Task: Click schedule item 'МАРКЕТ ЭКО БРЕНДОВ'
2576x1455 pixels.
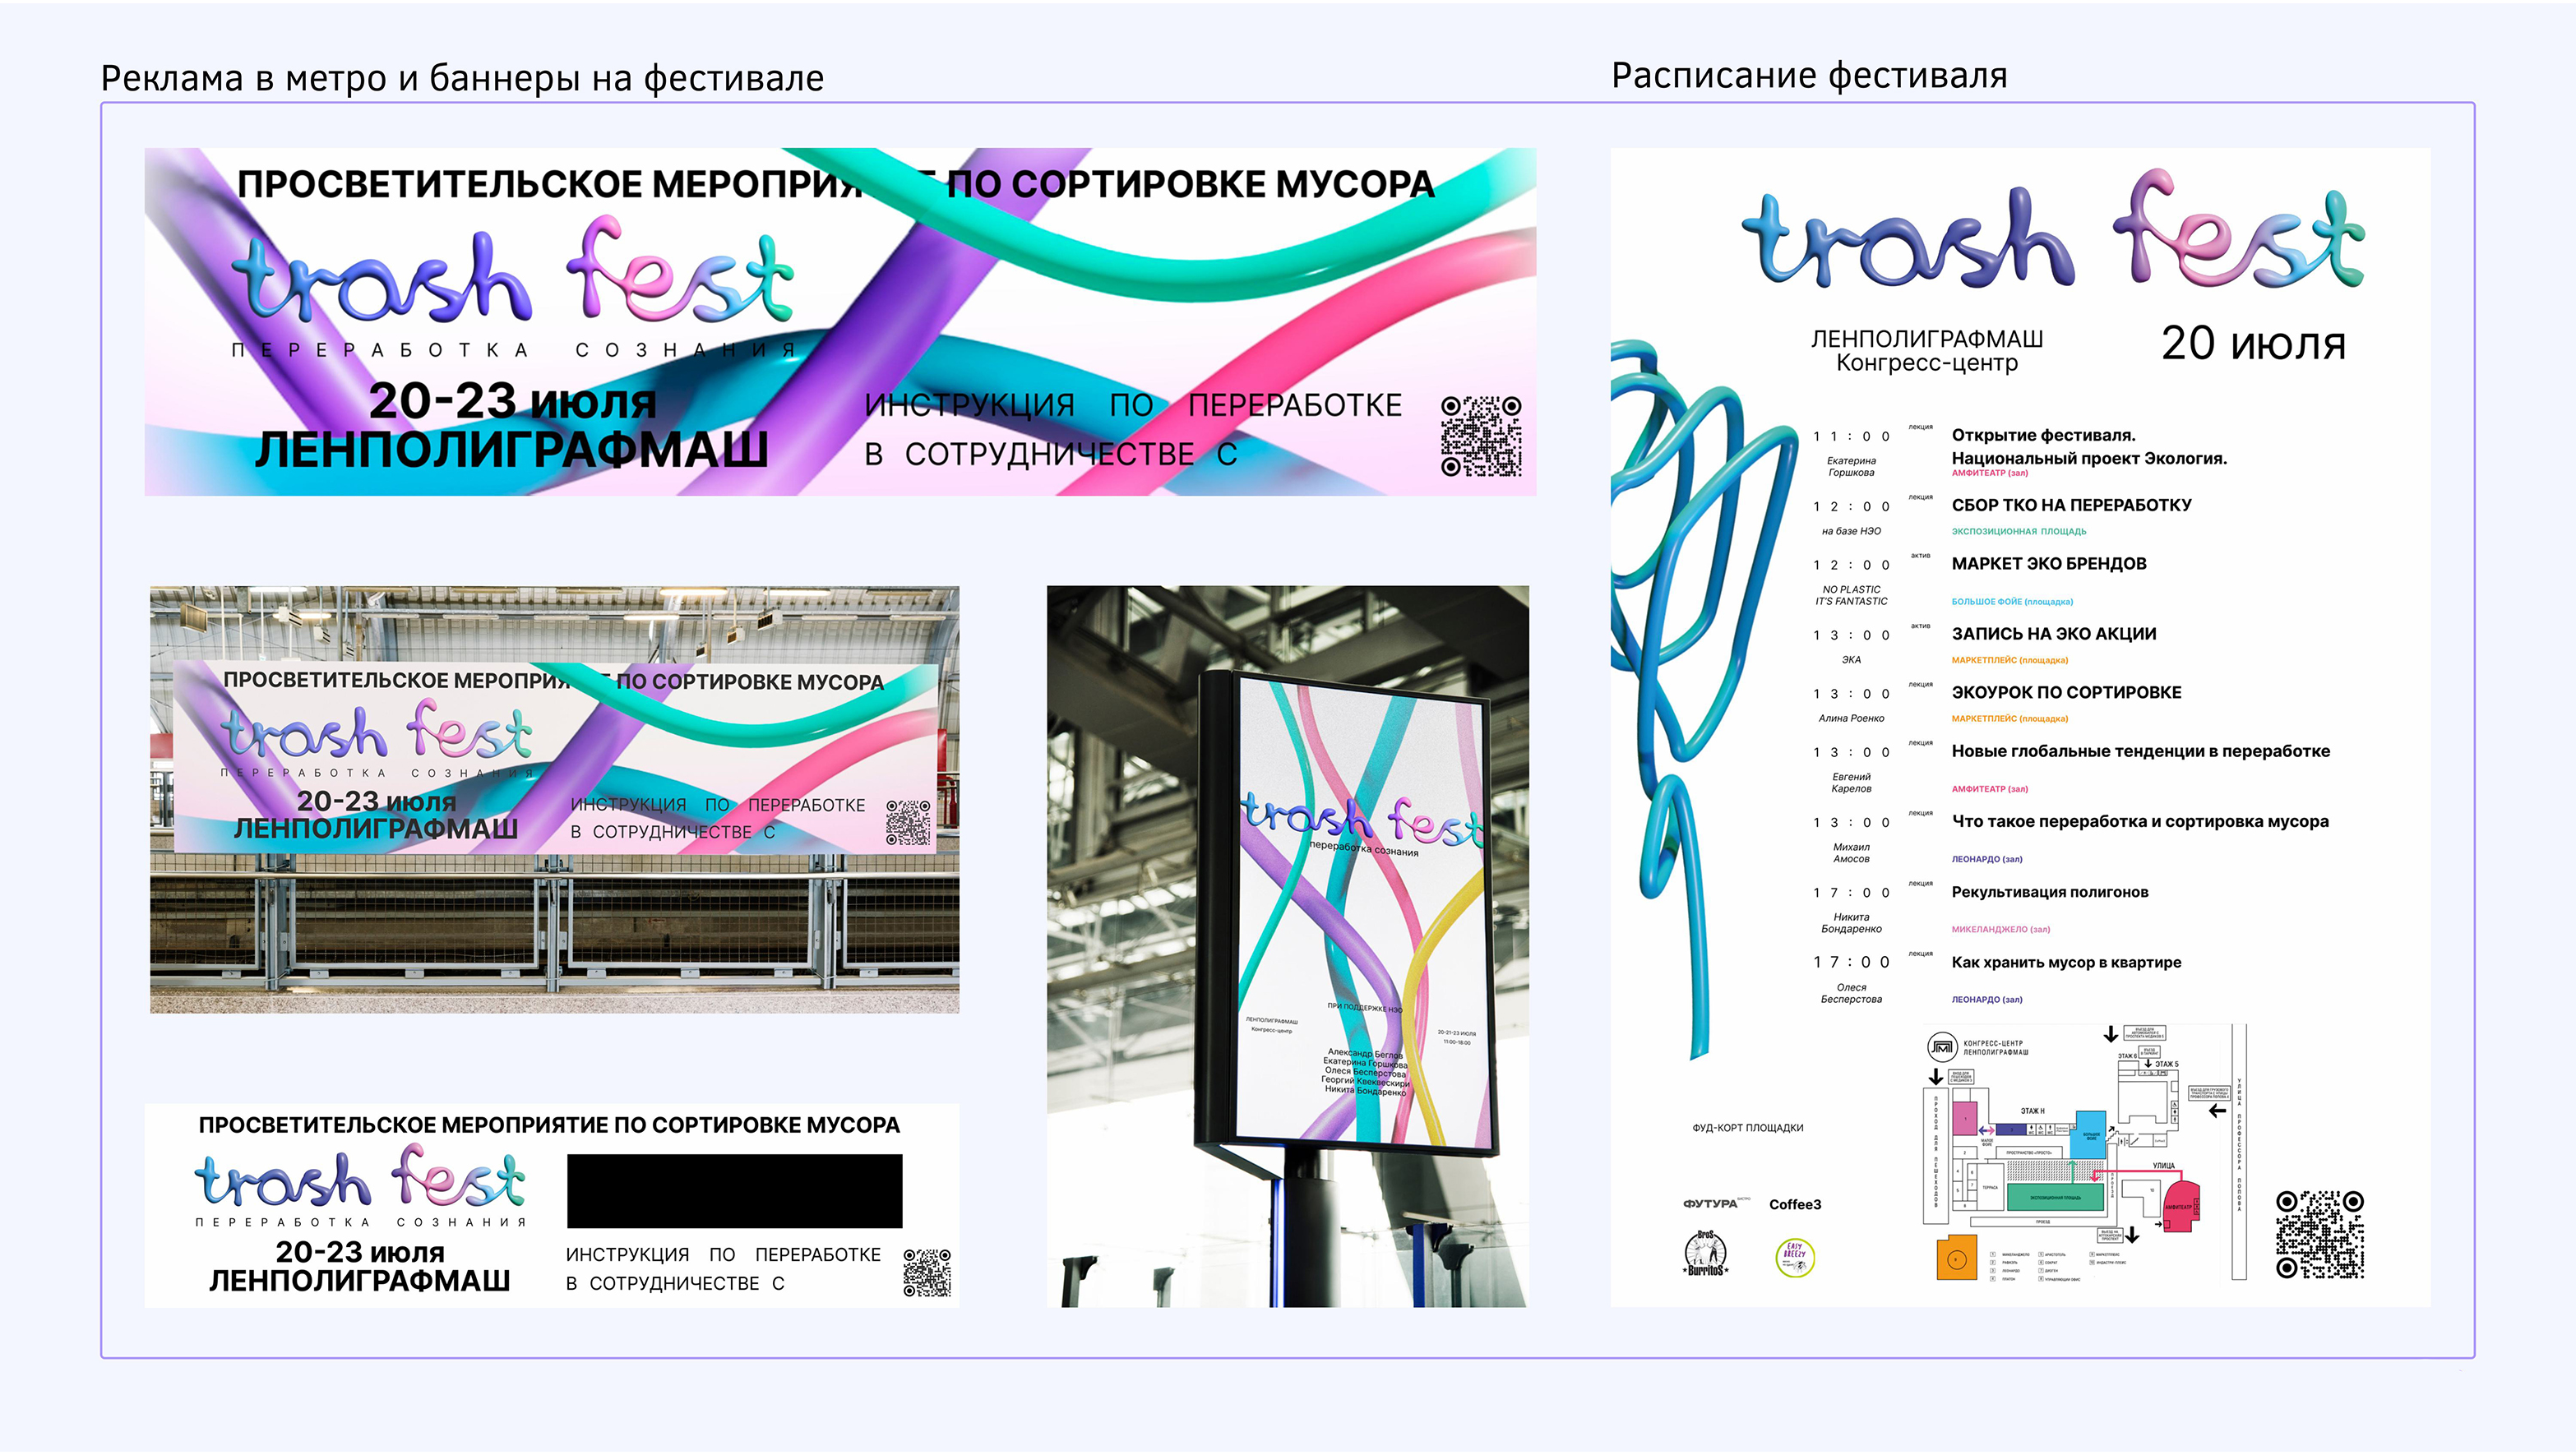Action: (2049, 564)
